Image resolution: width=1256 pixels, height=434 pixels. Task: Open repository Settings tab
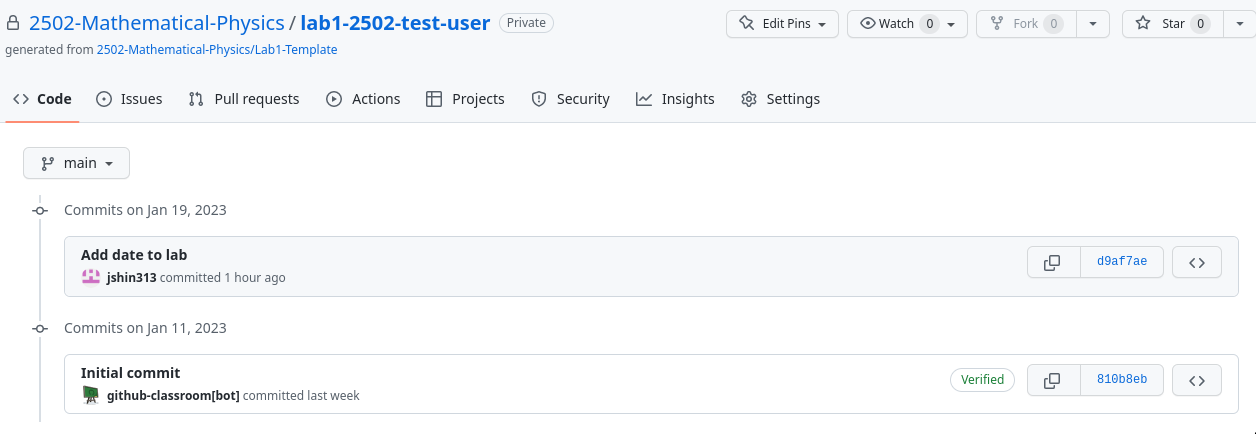coord(780,99)
